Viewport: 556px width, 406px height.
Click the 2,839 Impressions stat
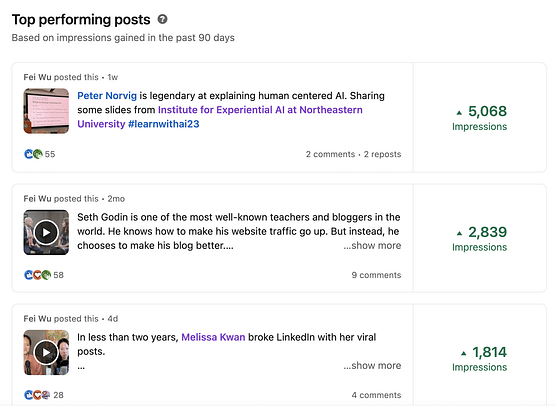480,238
